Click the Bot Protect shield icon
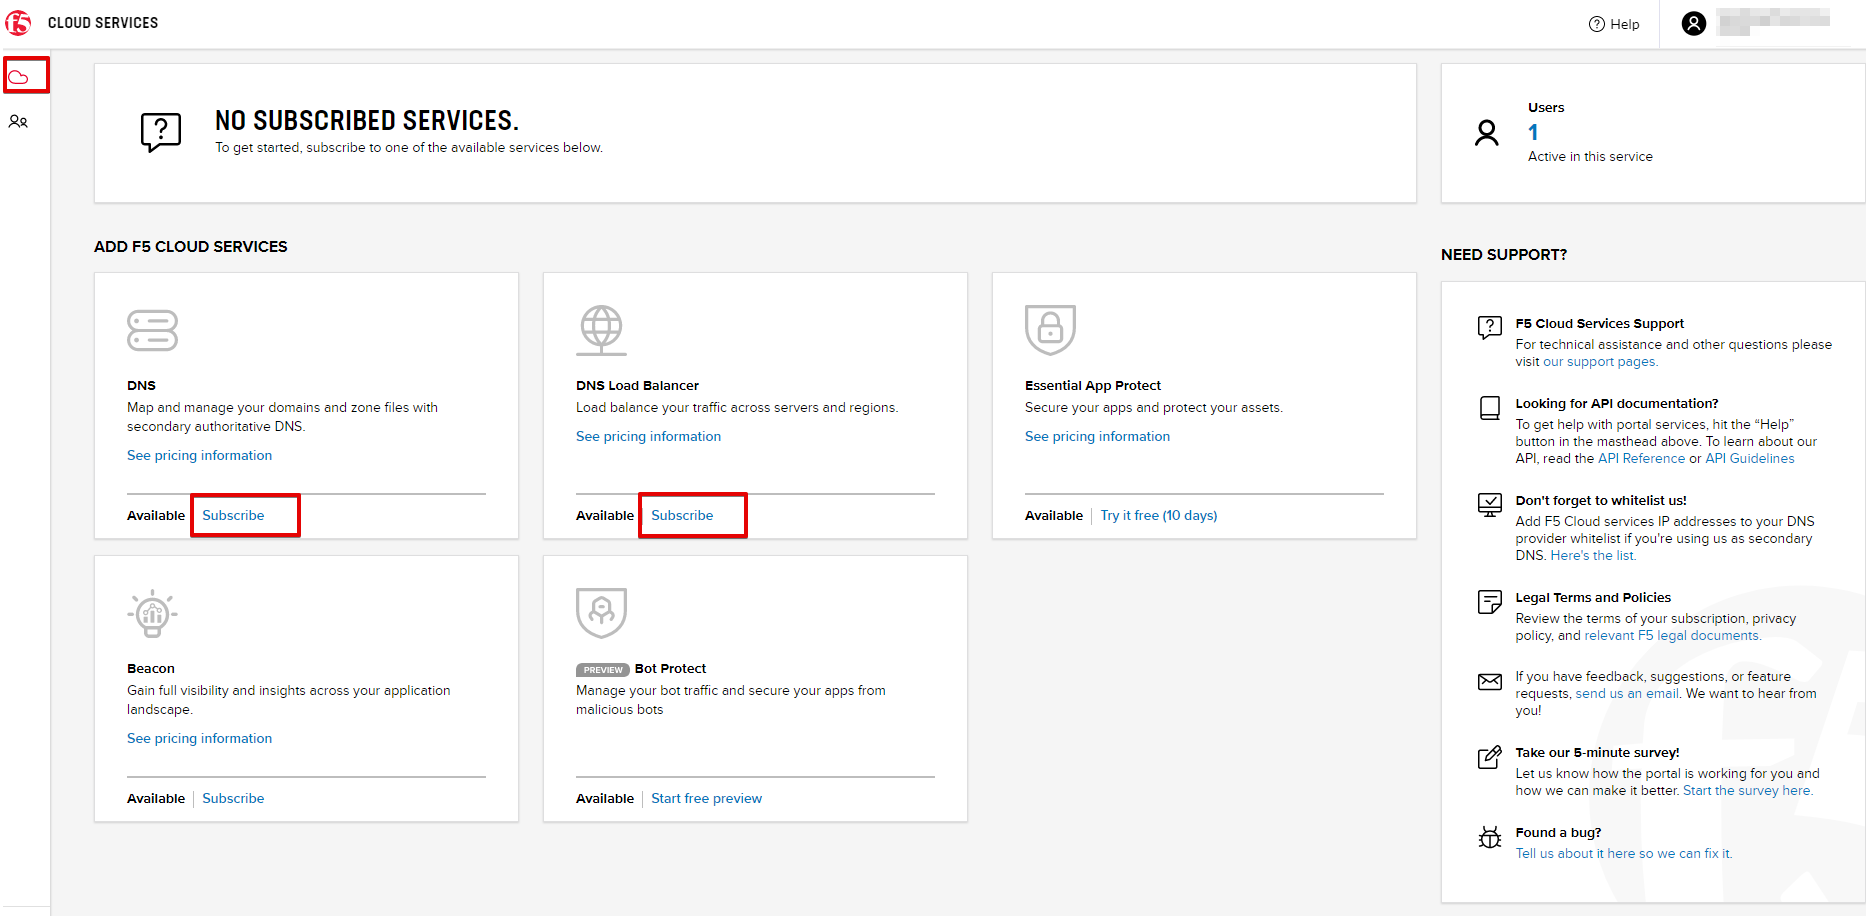The width and height of the screenshot is (1866, 916). [x=601, y=612]
